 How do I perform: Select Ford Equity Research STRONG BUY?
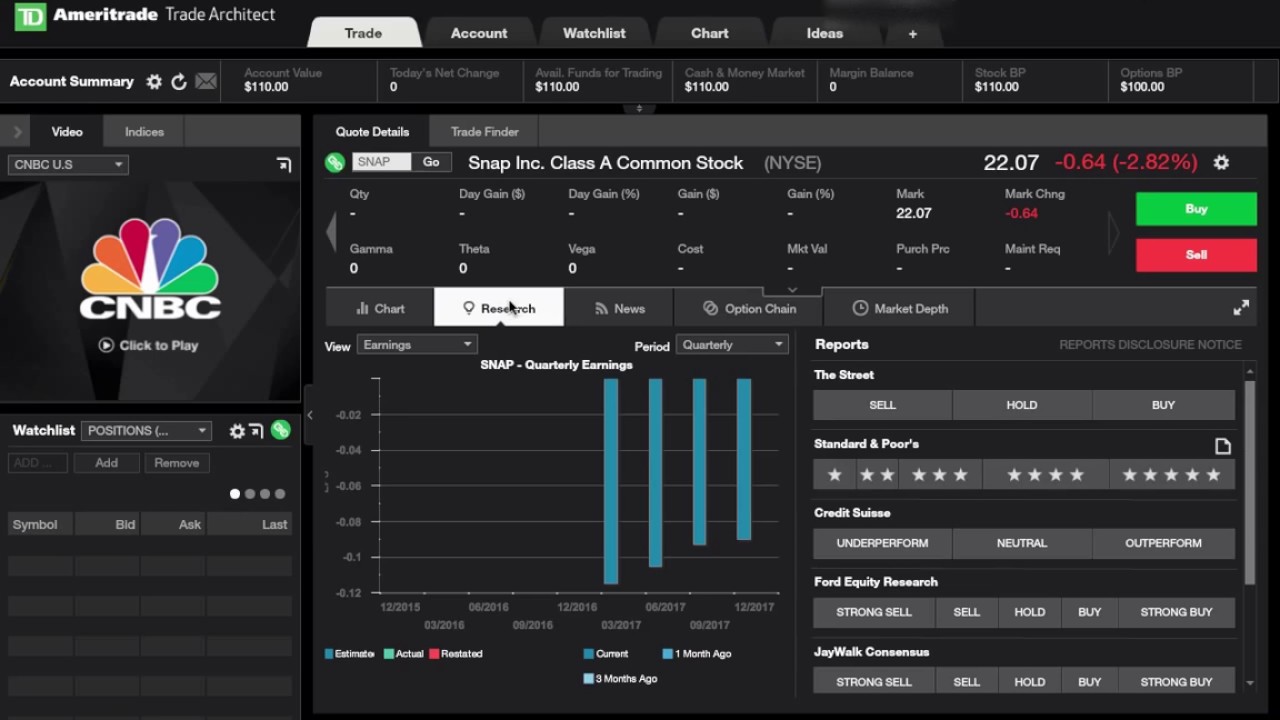(x=1176, y=612)
